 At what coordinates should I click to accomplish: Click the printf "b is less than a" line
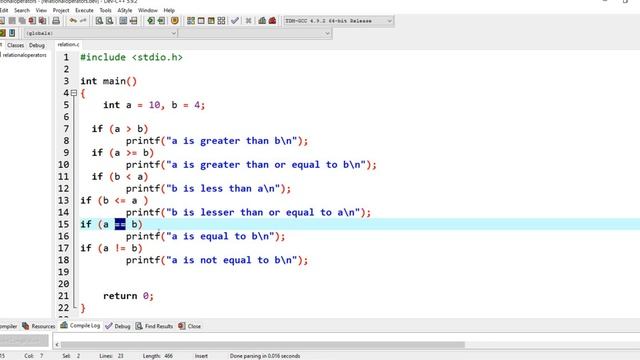coord(208,189)
